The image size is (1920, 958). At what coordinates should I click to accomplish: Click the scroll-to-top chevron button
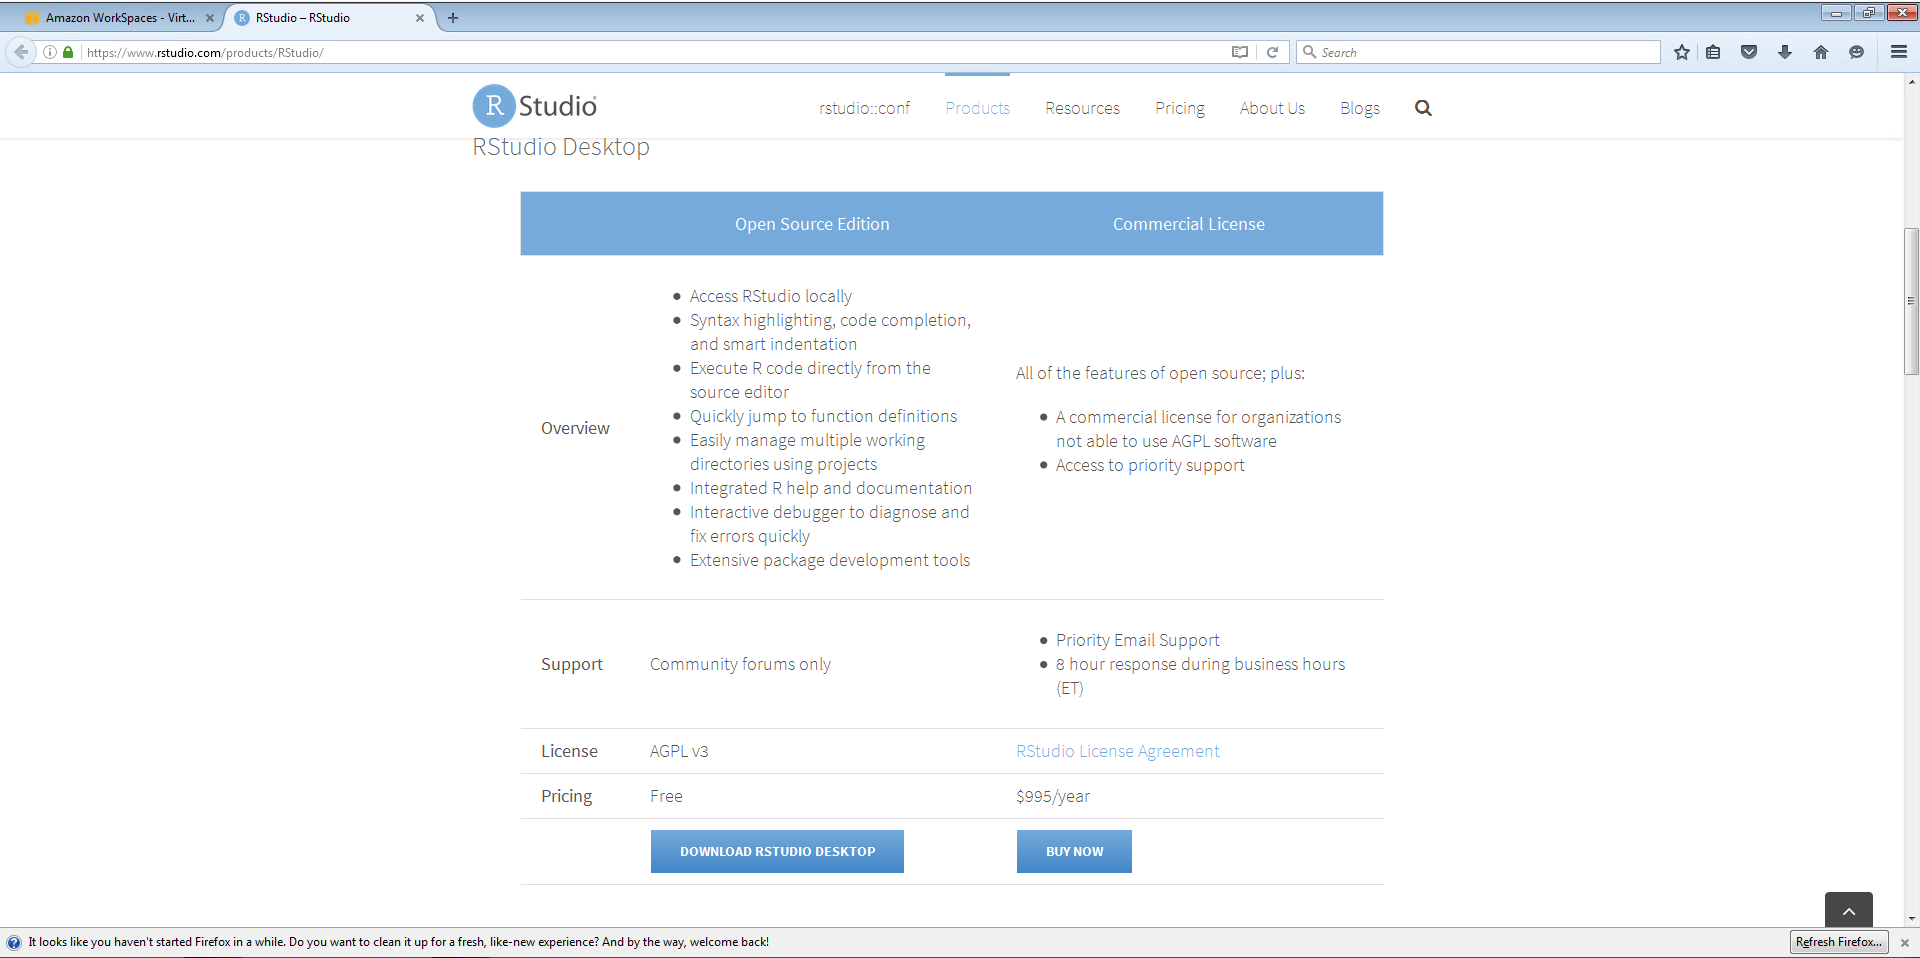1848,910
